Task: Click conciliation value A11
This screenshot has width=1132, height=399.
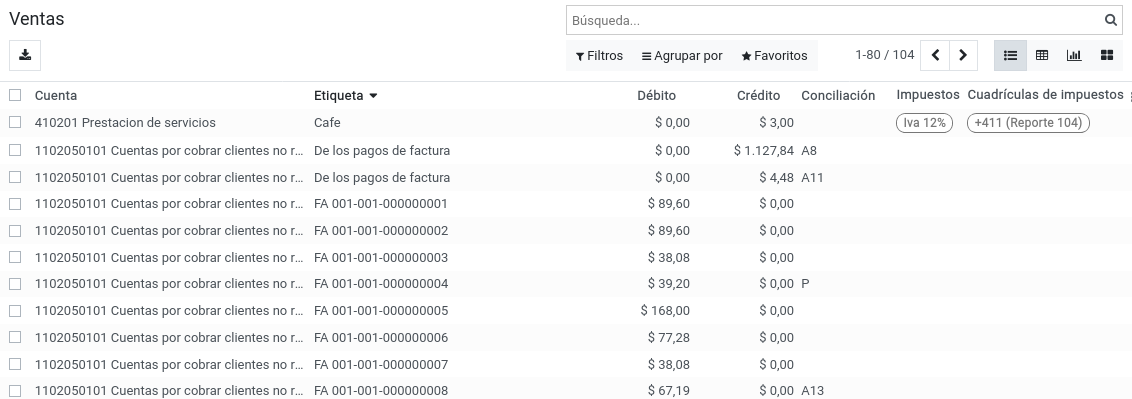Action: click(x=812, y=177)
